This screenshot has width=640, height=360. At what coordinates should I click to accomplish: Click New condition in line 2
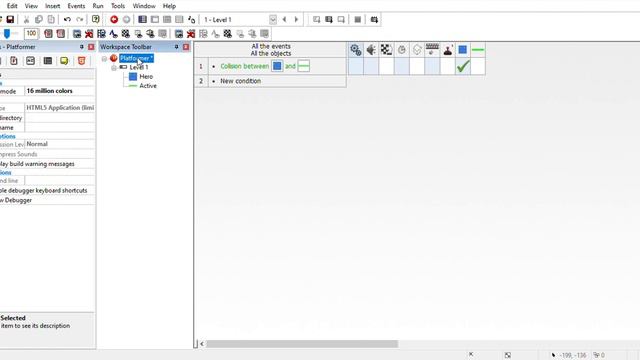pyautogui.click(x=240, y=81)
